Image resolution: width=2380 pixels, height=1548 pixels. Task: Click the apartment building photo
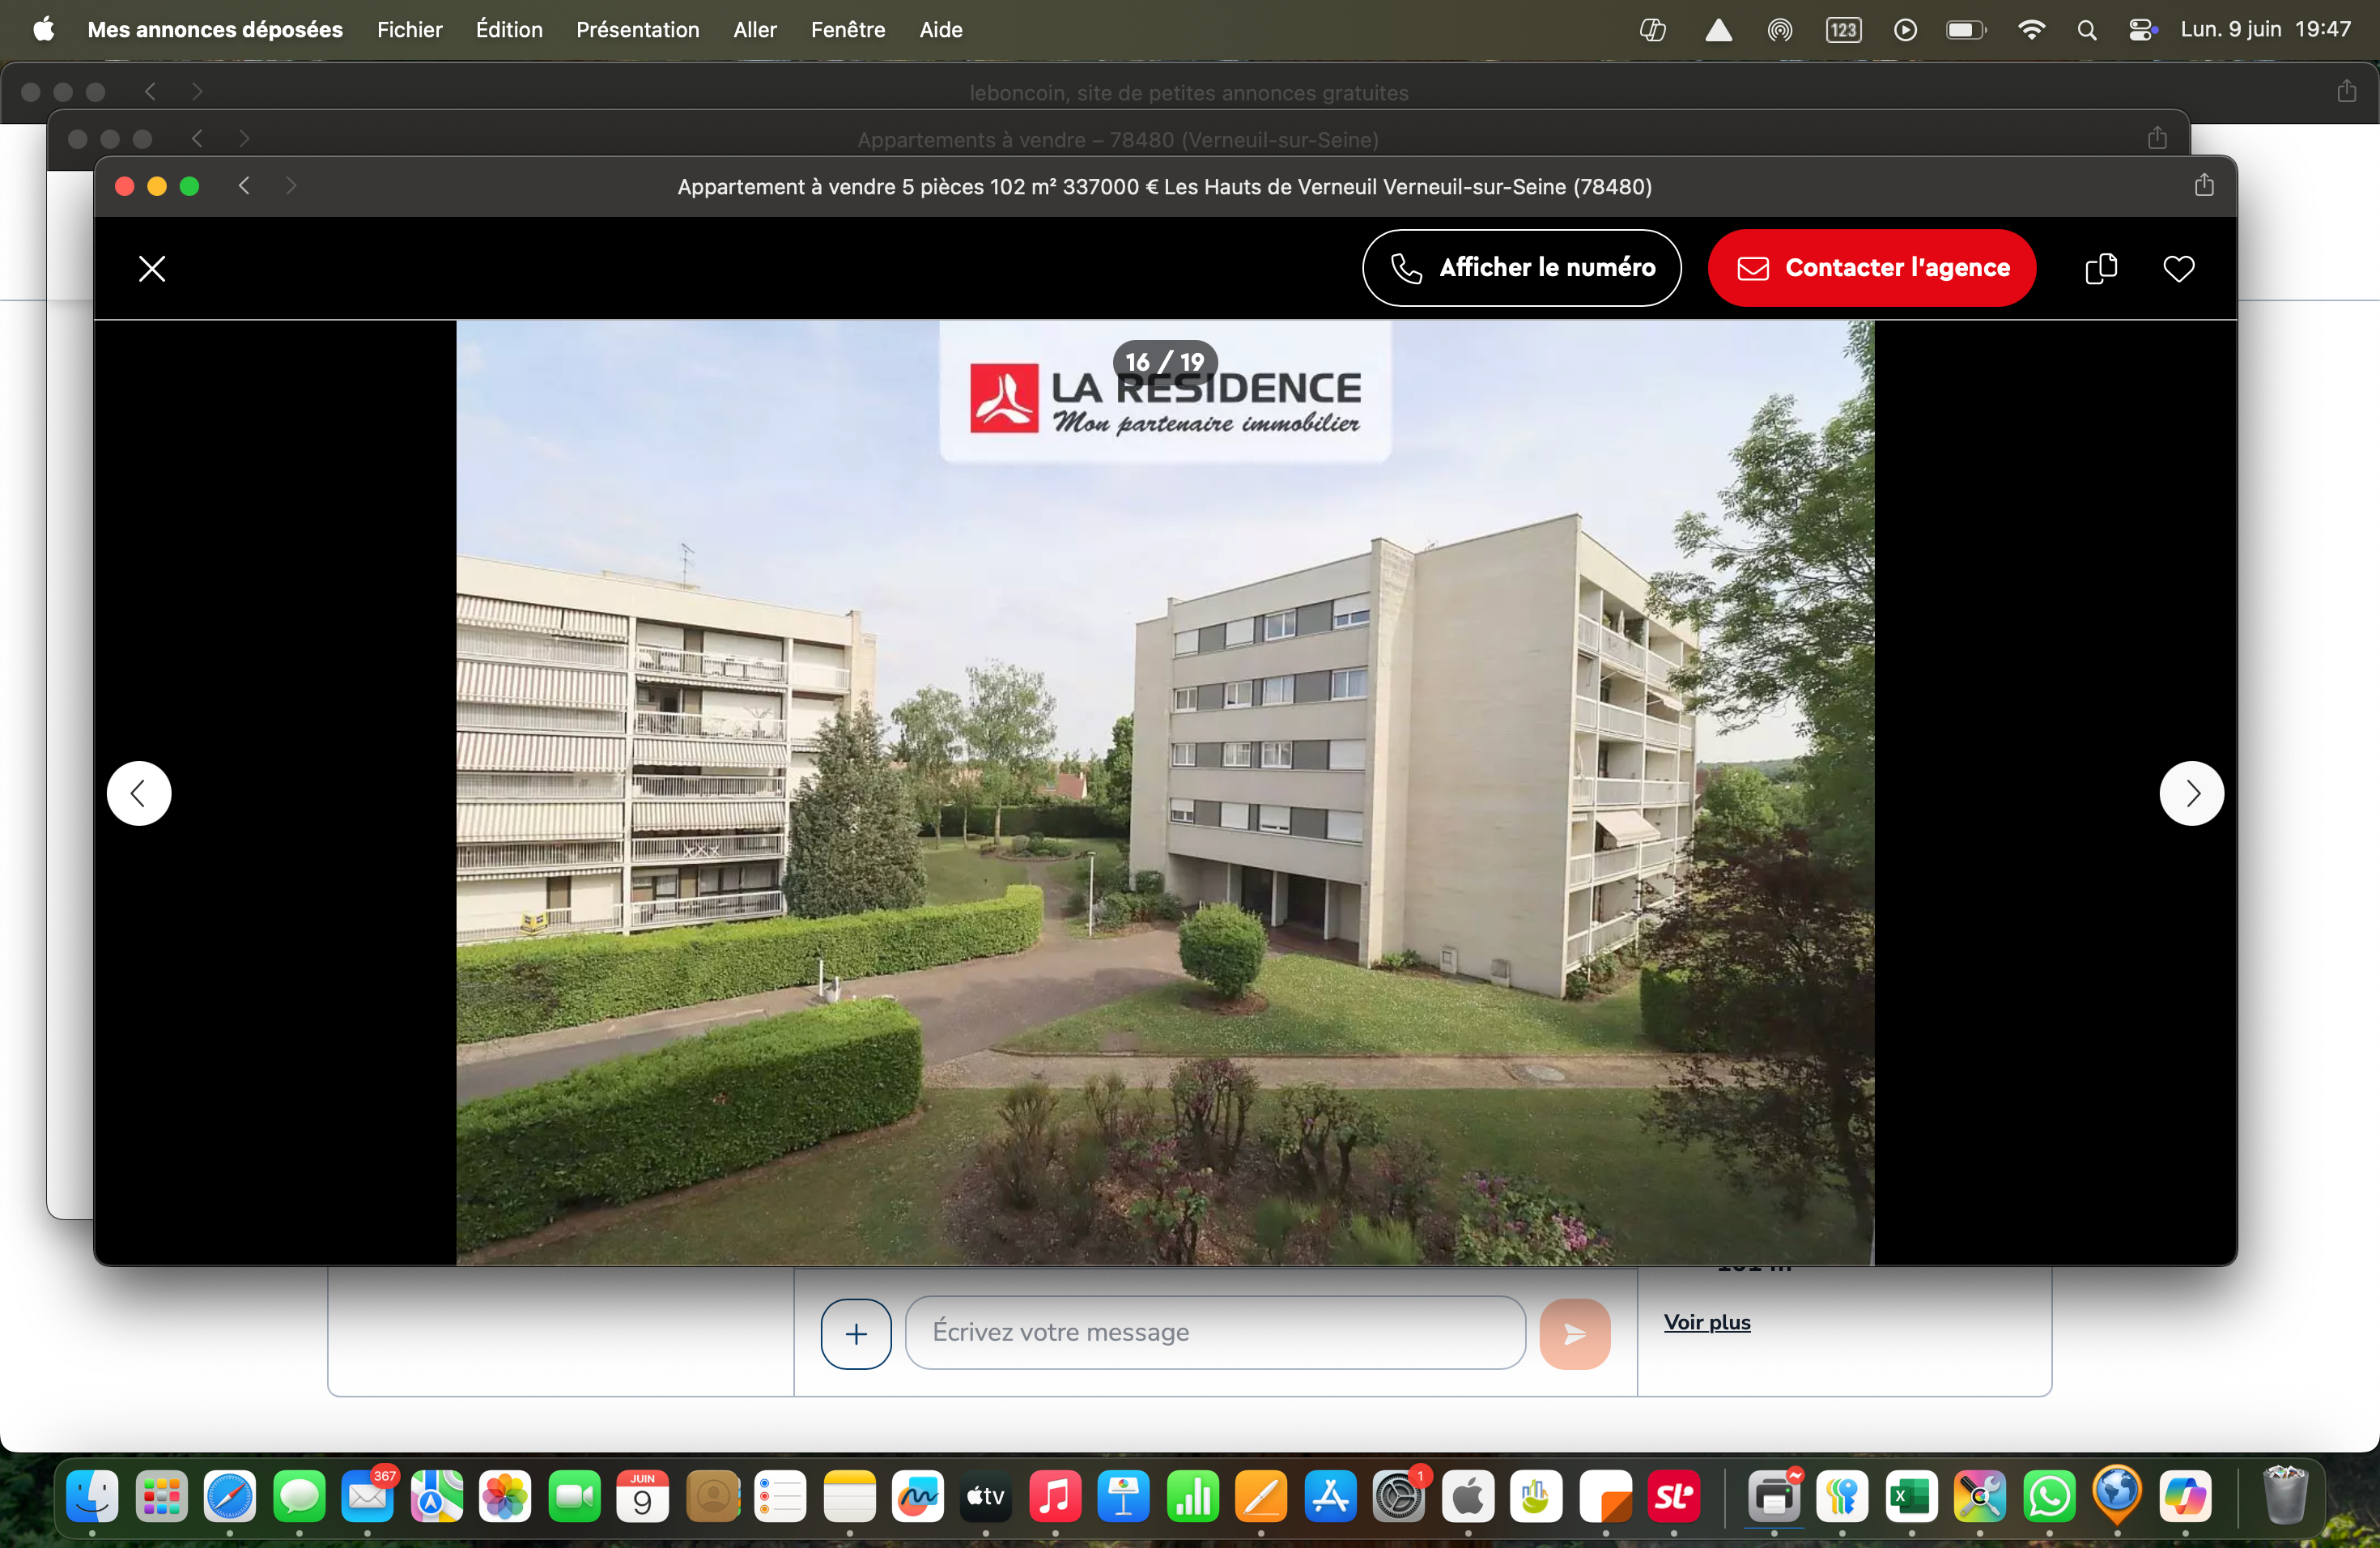(x=1165, y=792)
